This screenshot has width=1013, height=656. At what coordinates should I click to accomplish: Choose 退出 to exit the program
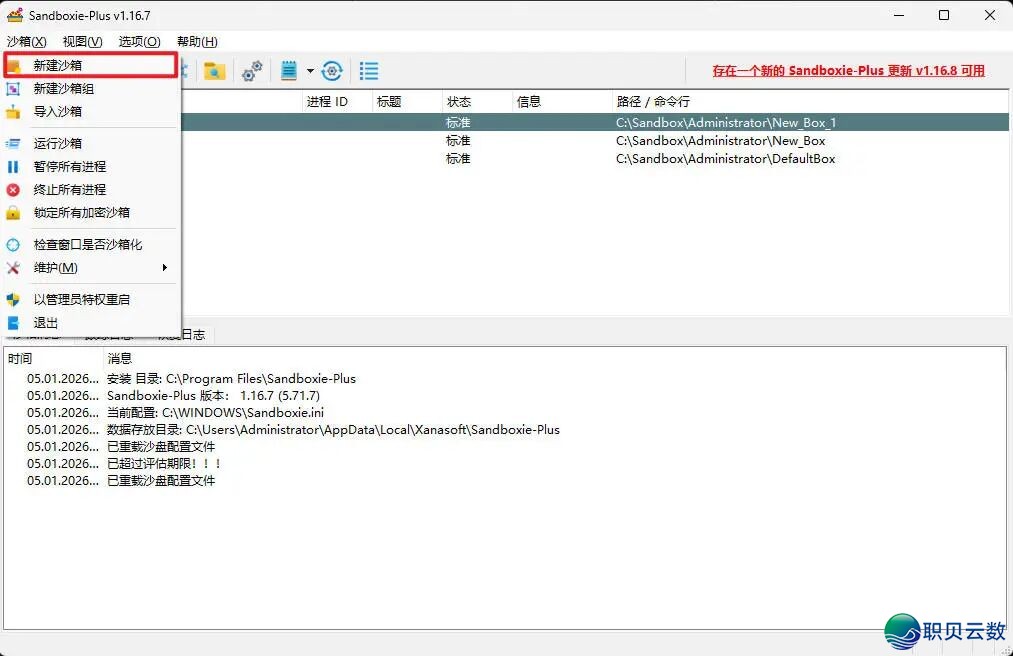click(46, 323)
